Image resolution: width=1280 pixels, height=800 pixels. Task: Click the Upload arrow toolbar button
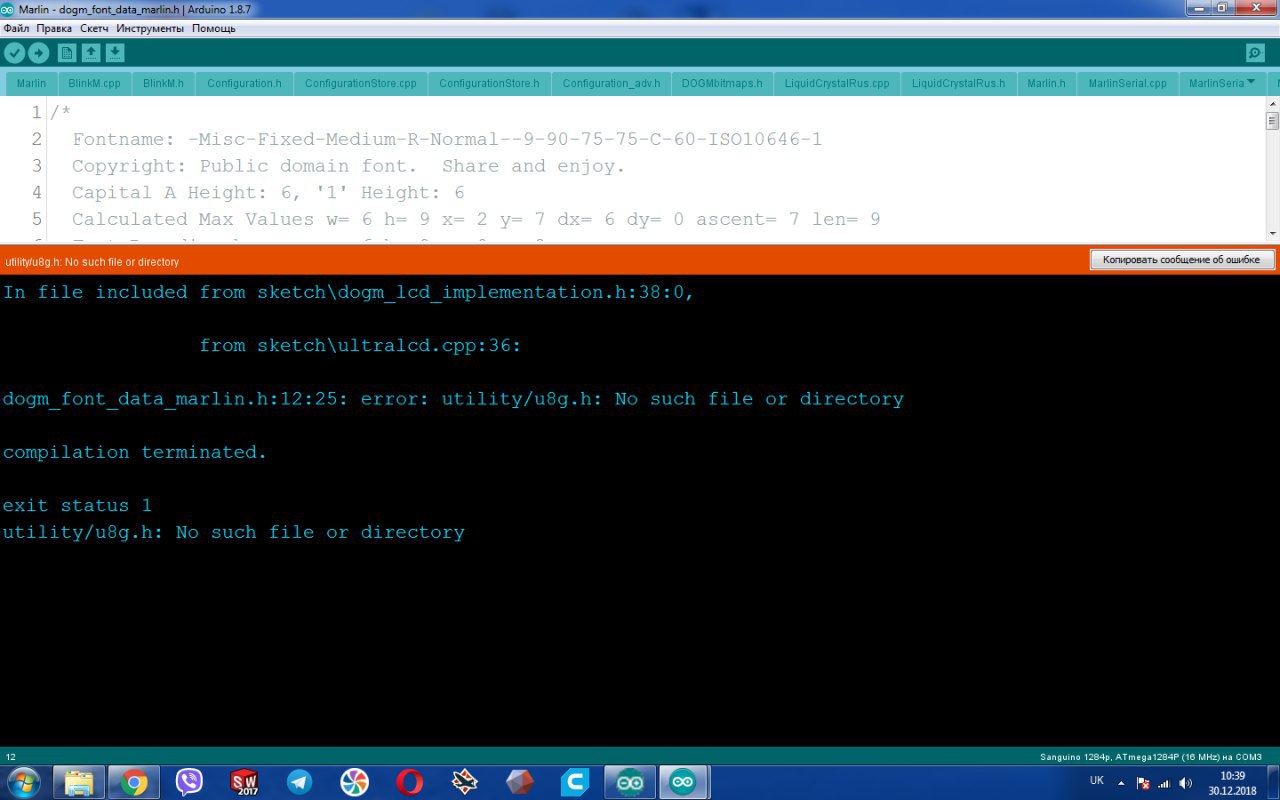tap(39, 53)
